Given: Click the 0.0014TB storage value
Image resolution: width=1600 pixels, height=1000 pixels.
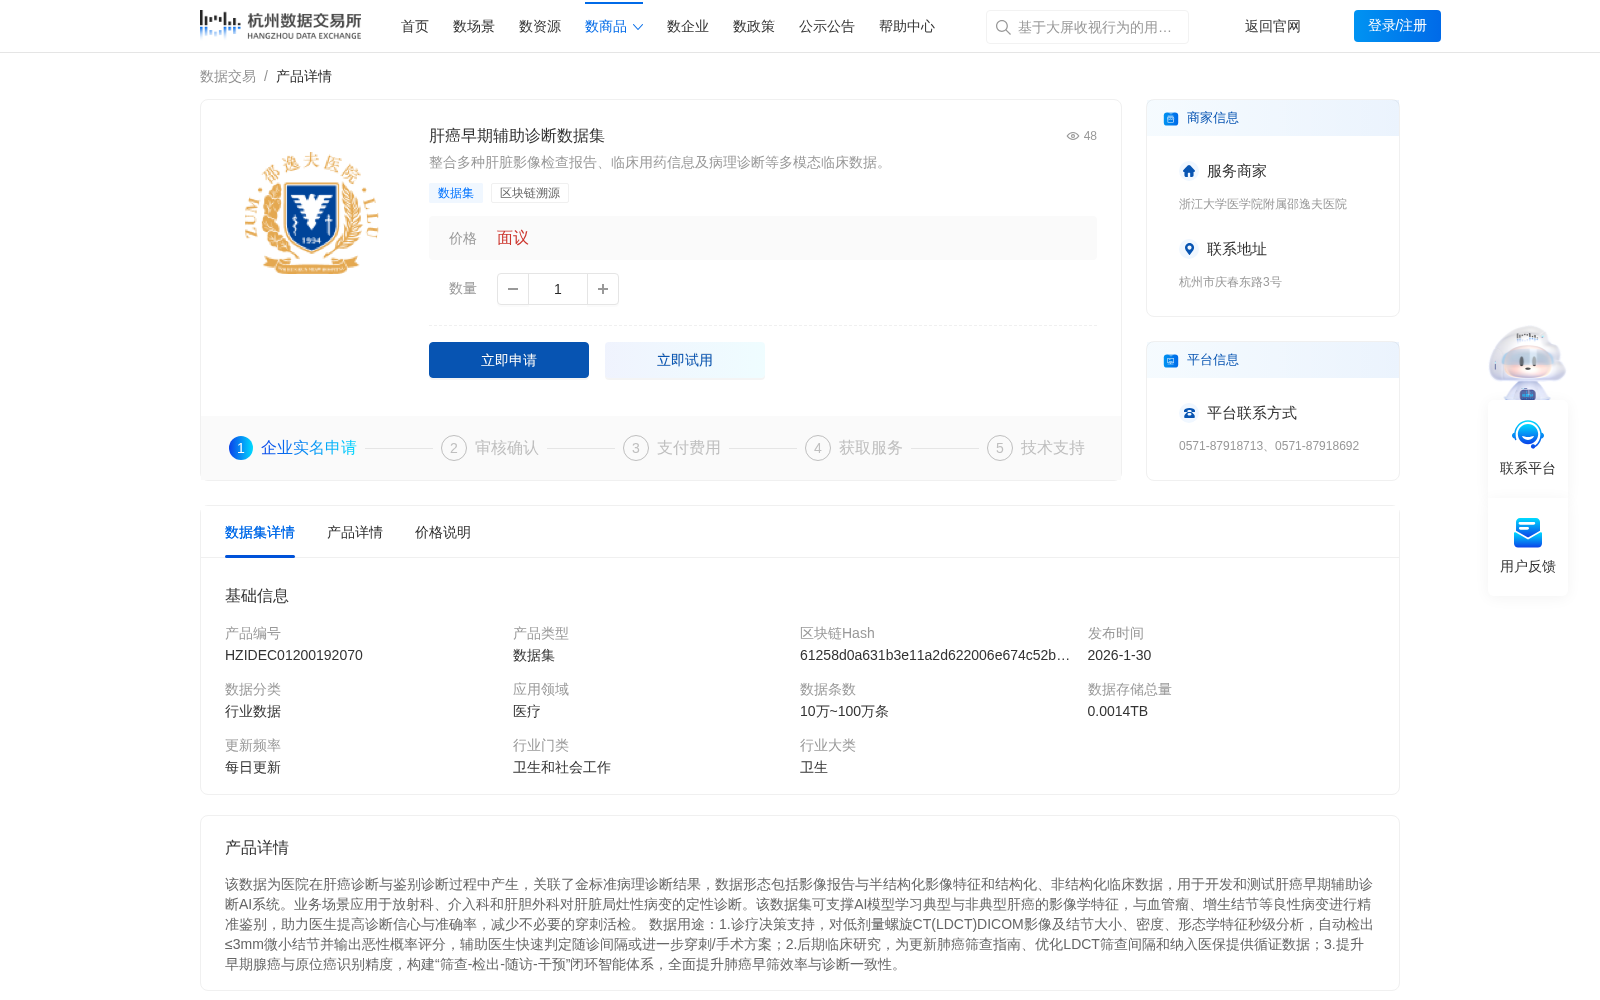Looking at the screenshot, I should 1118,711.
